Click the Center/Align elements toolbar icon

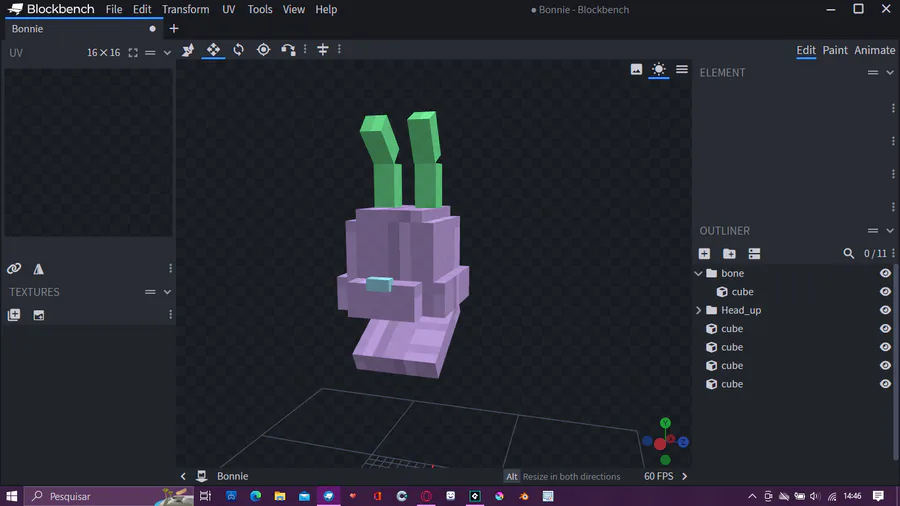(x=323, y=50)
